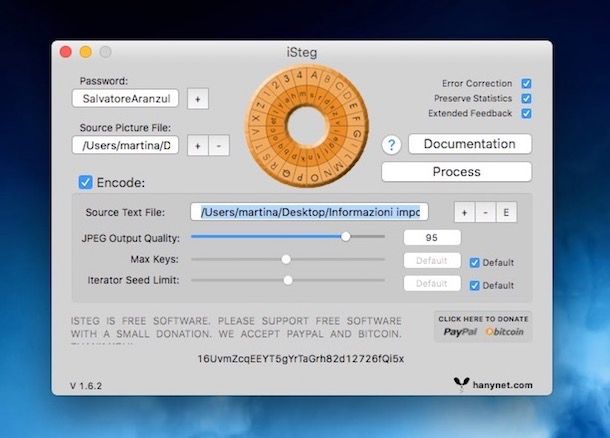Click the plus button beside Source Picture File

click(198, 145)
